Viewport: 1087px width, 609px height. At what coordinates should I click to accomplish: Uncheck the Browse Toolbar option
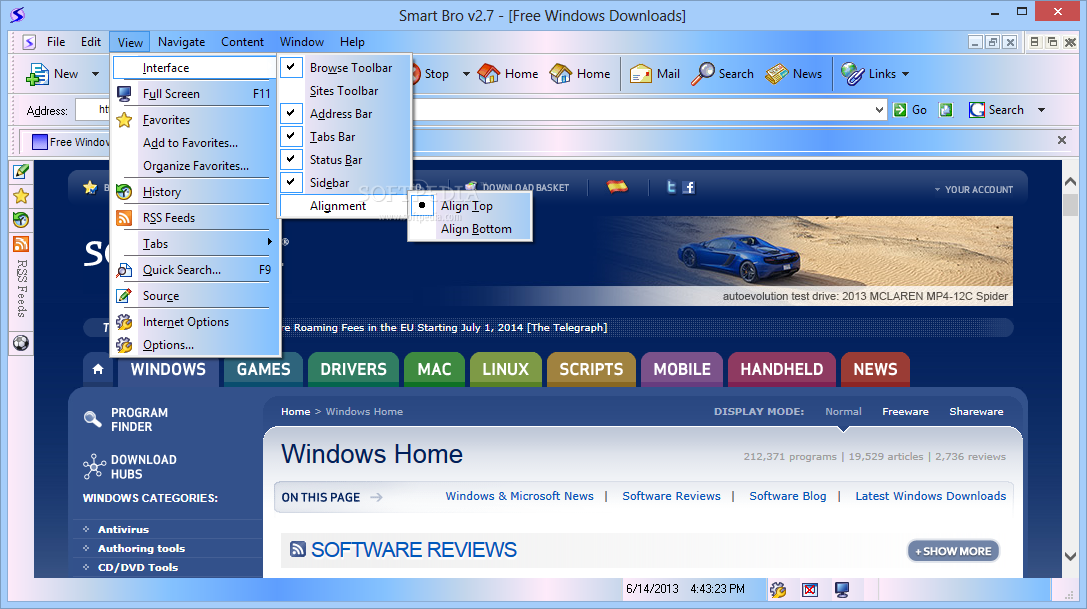346,67
